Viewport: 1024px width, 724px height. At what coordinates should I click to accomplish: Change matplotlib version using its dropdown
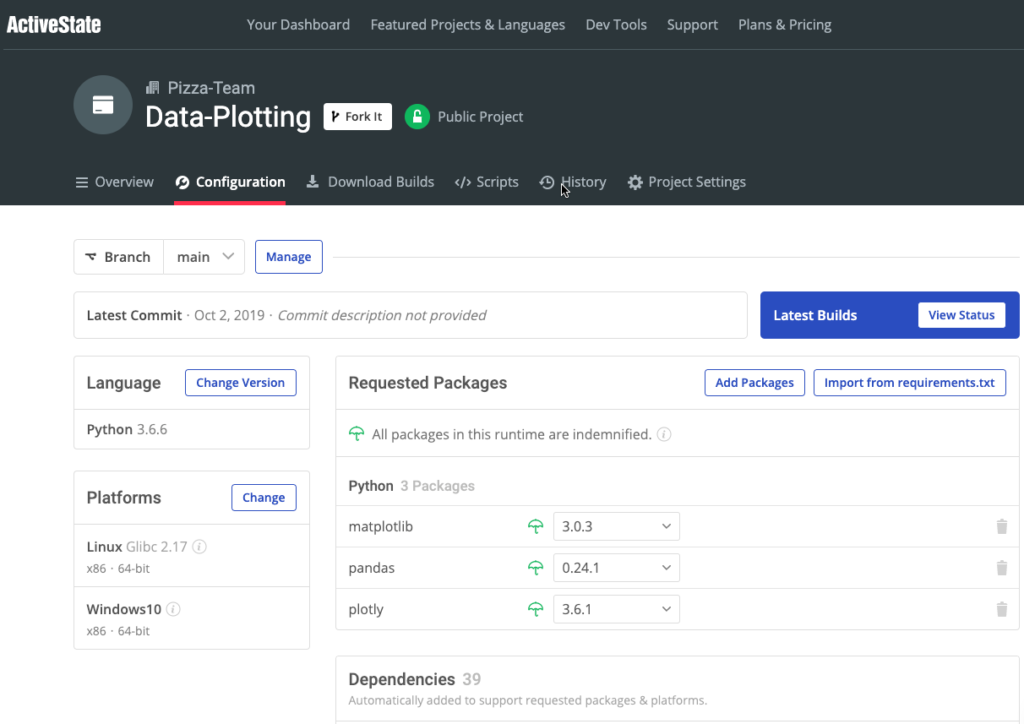616,526
